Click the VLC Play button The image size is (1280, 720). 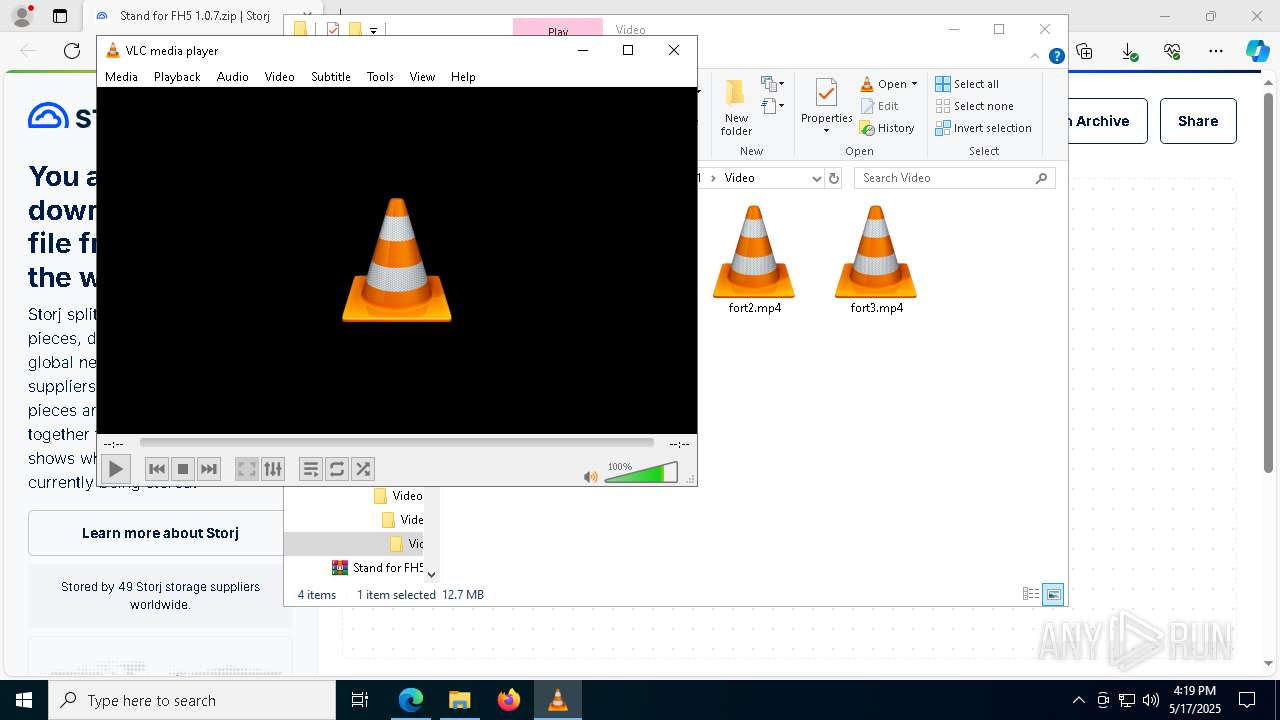[116, 469]
